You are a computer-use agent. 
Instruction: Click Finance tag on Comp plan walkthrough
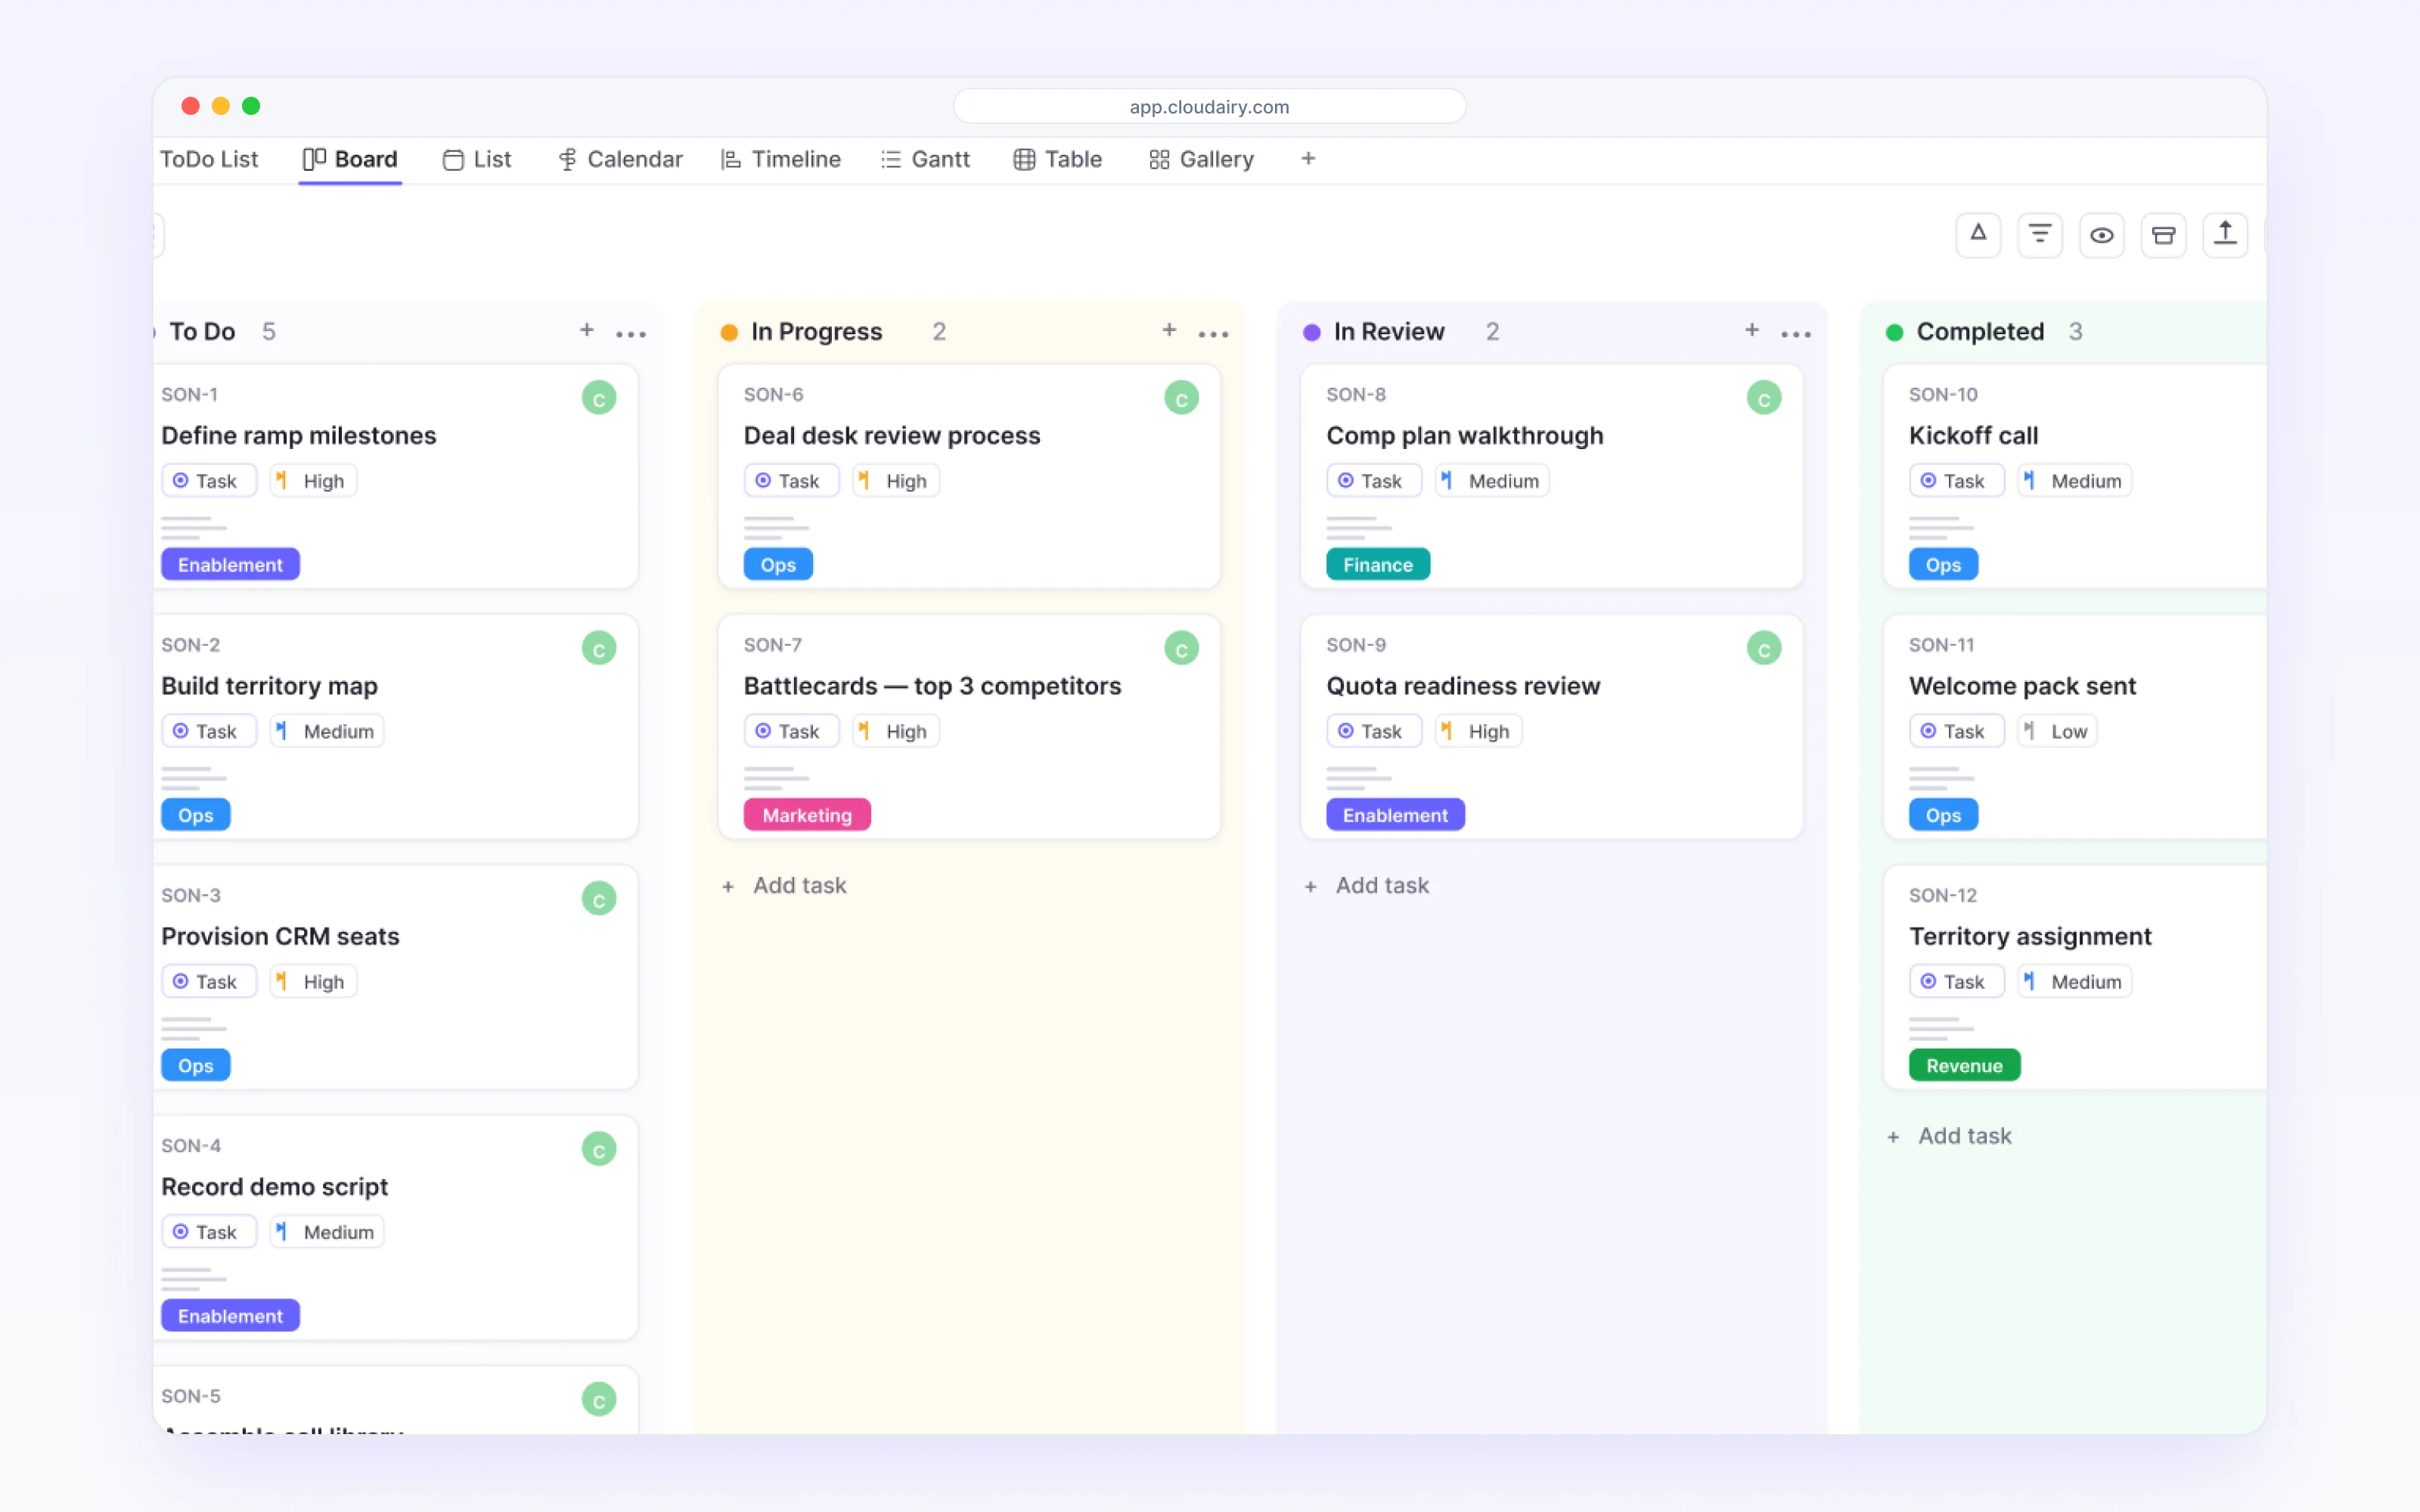[x=1378, y=565]
